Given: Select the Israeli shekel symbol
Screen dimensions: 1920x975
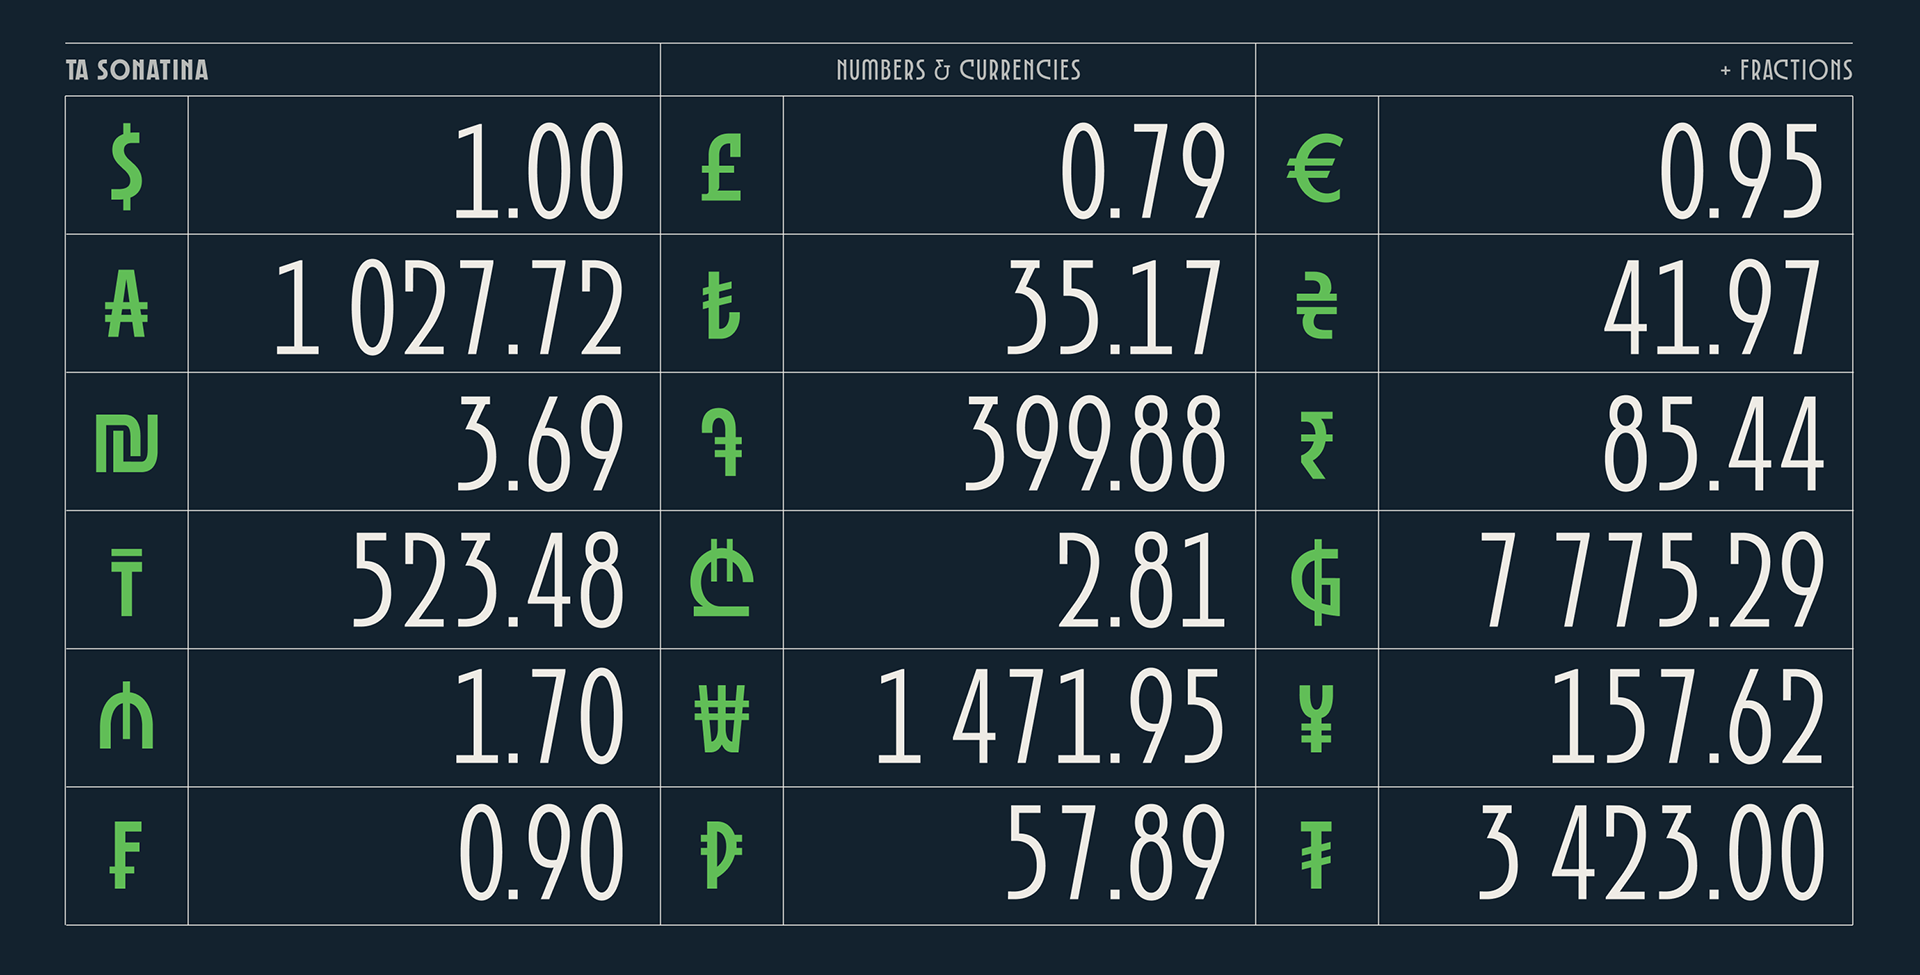Looking at the screenshot, I should (x=126, y=443).
